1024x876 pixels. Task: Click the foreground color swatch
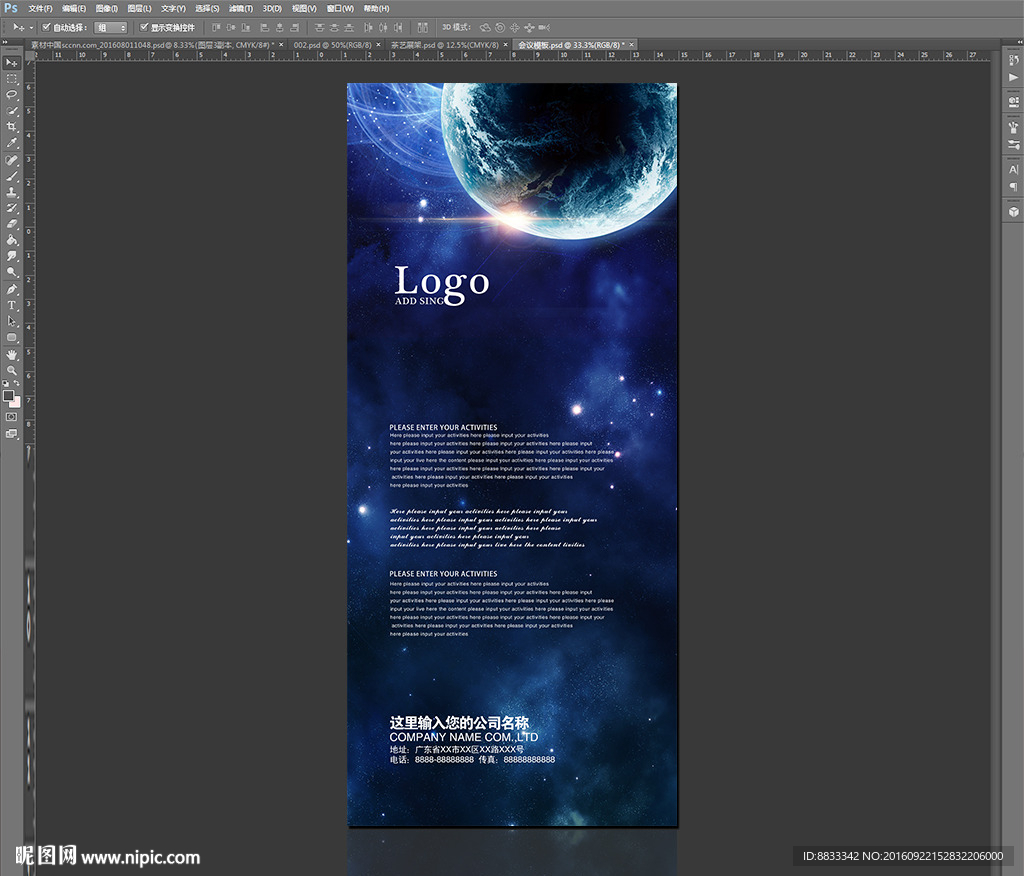9,396
